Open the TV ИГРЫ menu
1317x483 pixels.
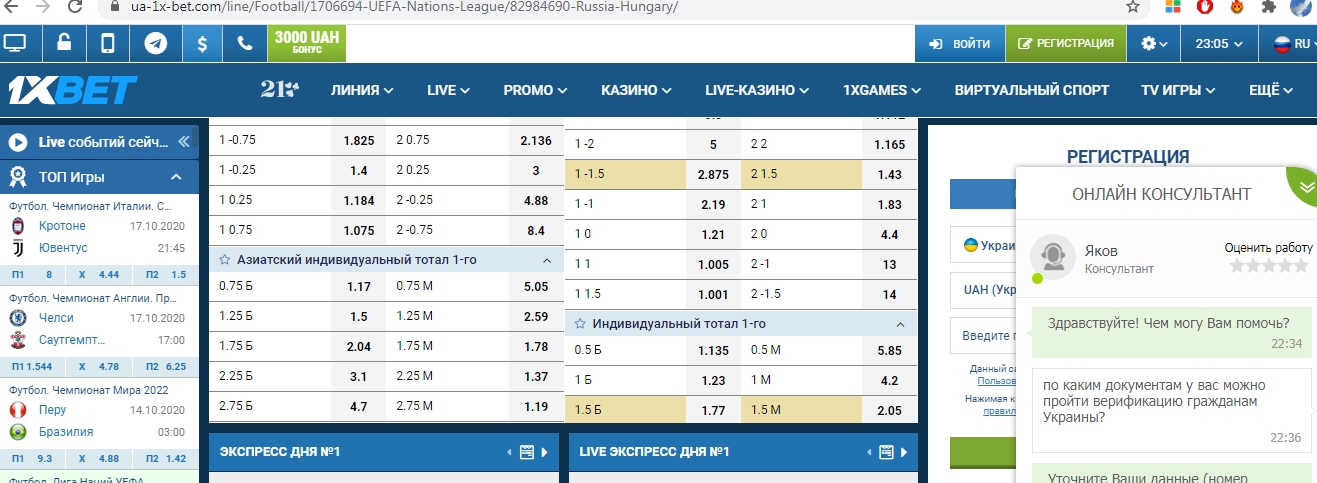point(1178,90)
